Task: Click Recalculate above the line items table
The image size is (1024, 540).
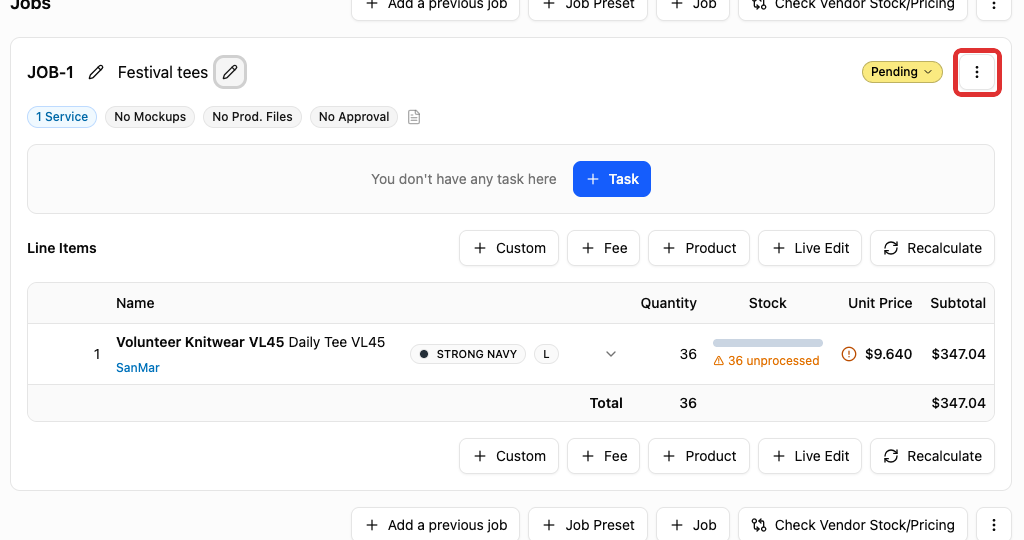Action: [932, 248]
